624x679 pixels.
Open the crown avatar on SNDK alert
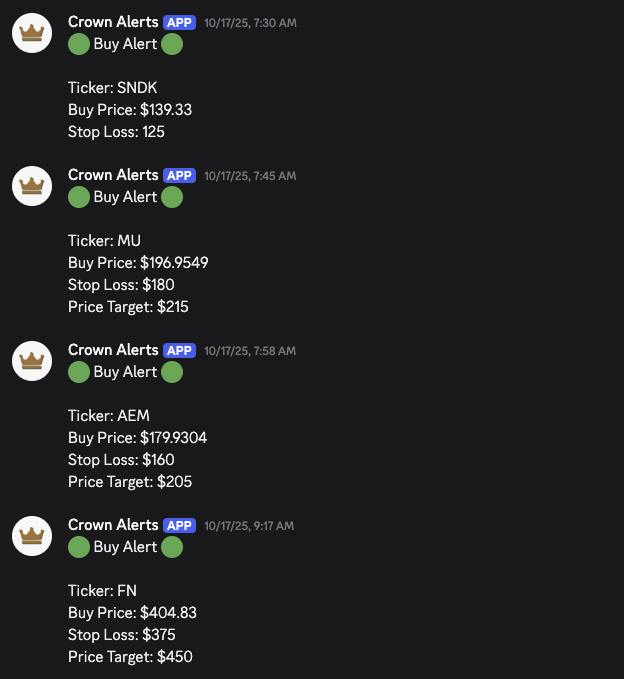click(32, 33)
